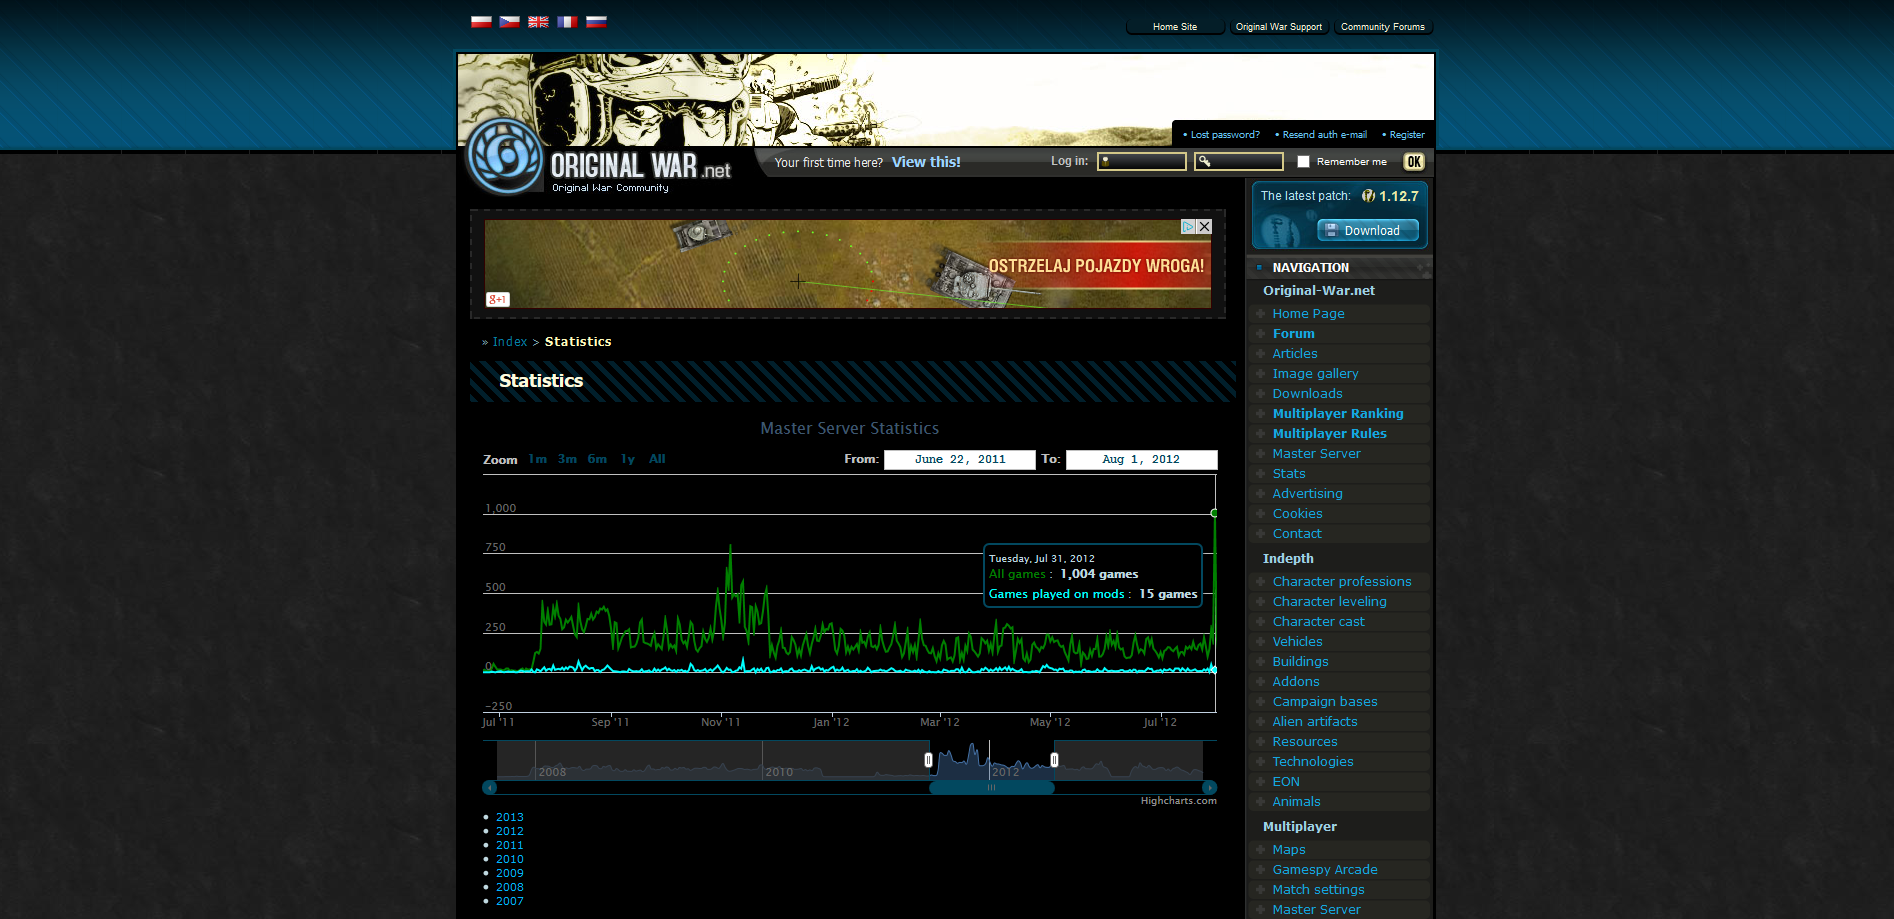Click the Lost password link

pos(1225,134)
